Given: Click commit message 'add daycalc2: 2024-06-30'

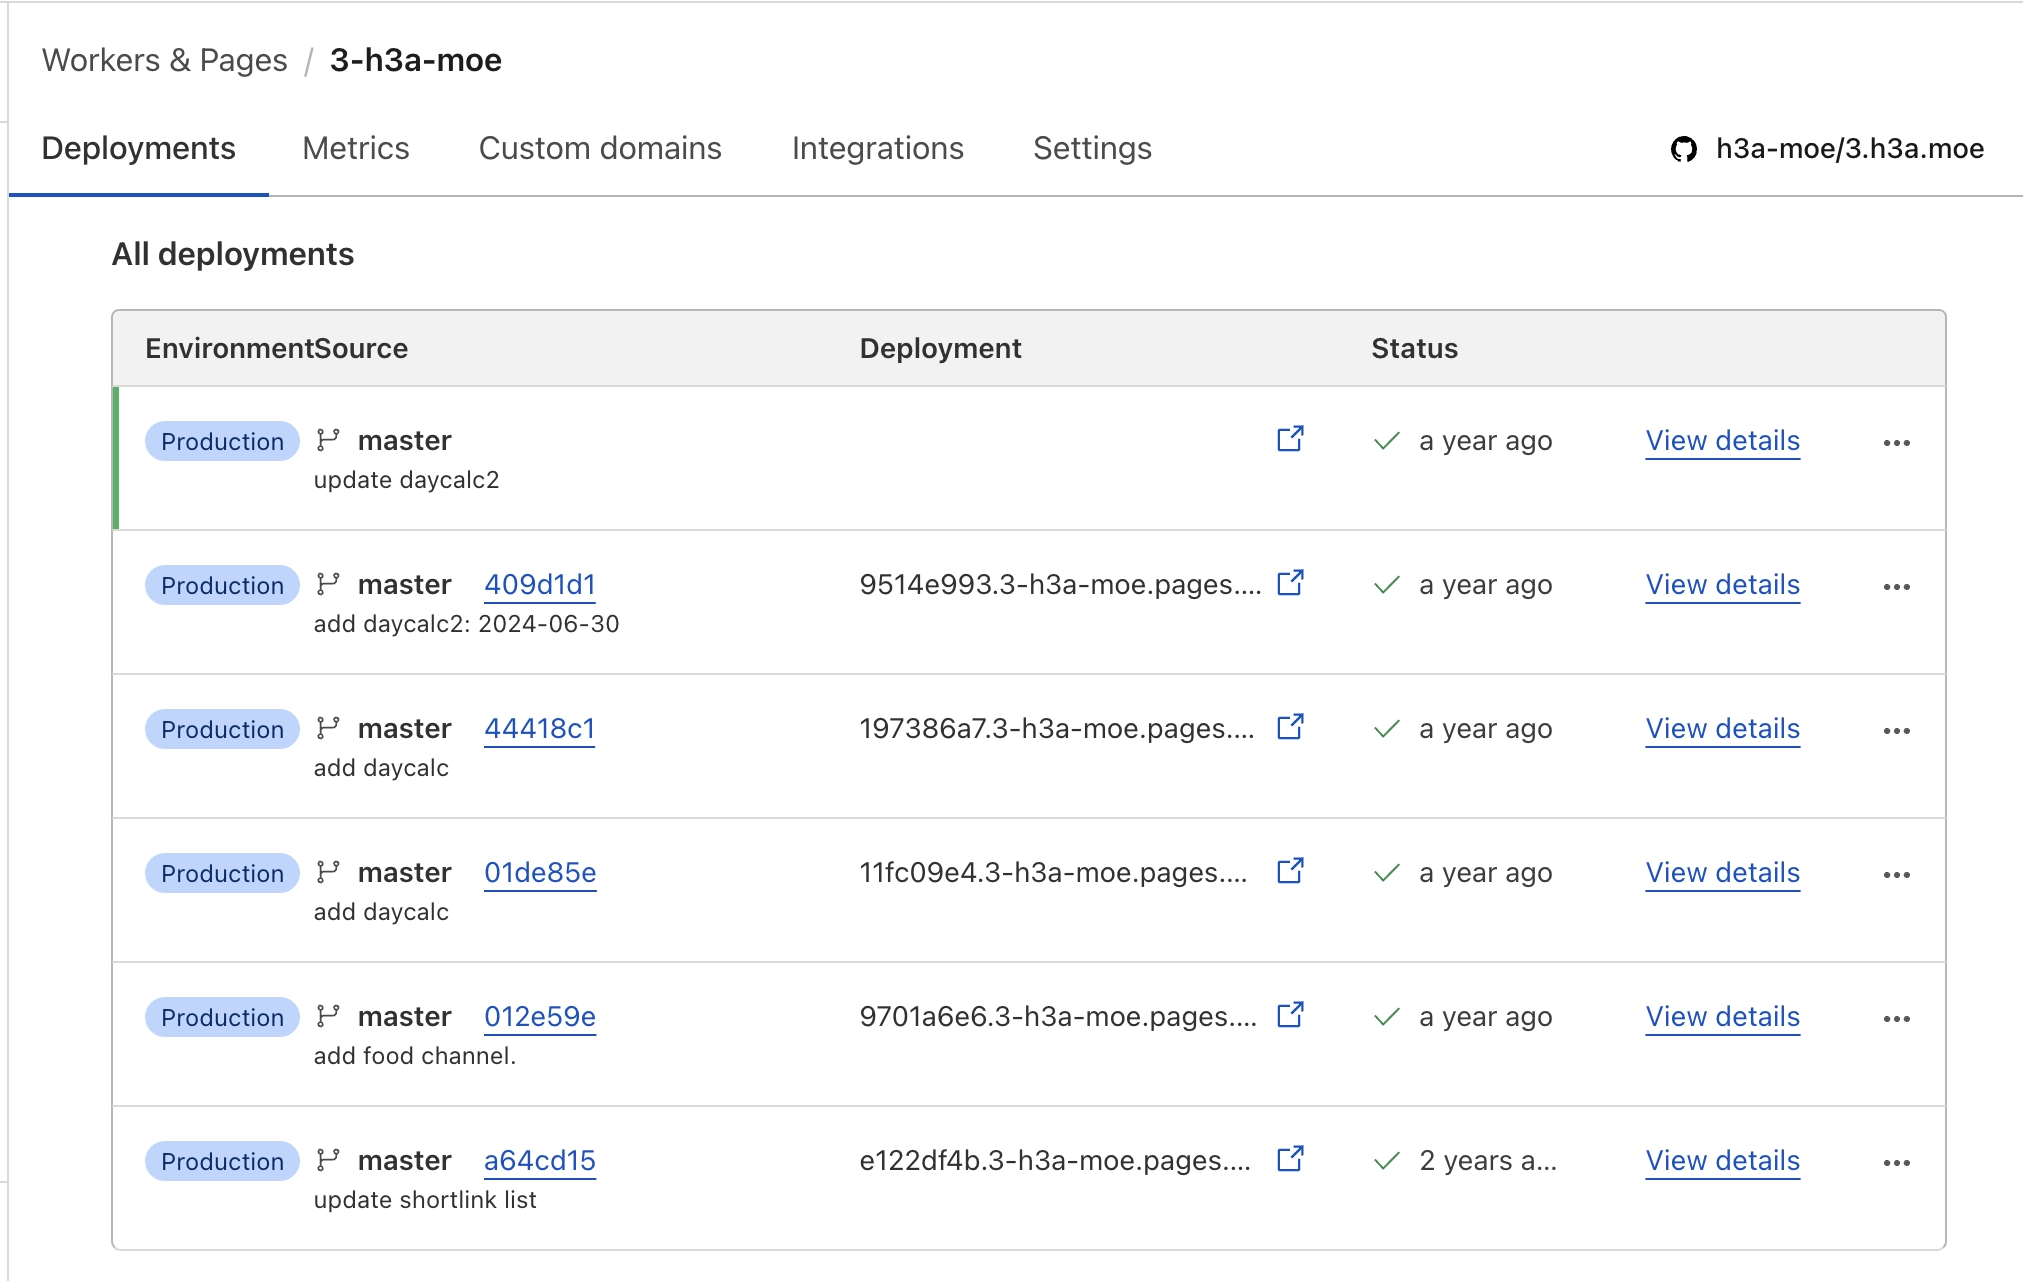Looking at the screenshot, I should [x=467, y=624].
